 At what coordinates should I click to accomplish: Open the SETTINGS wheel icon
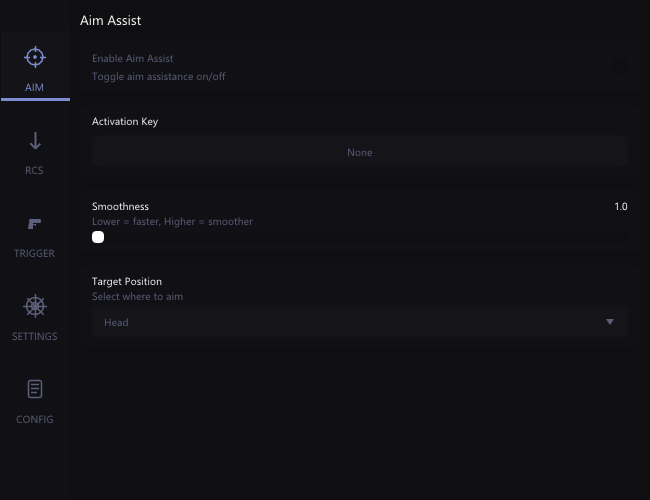coord(35,306)
